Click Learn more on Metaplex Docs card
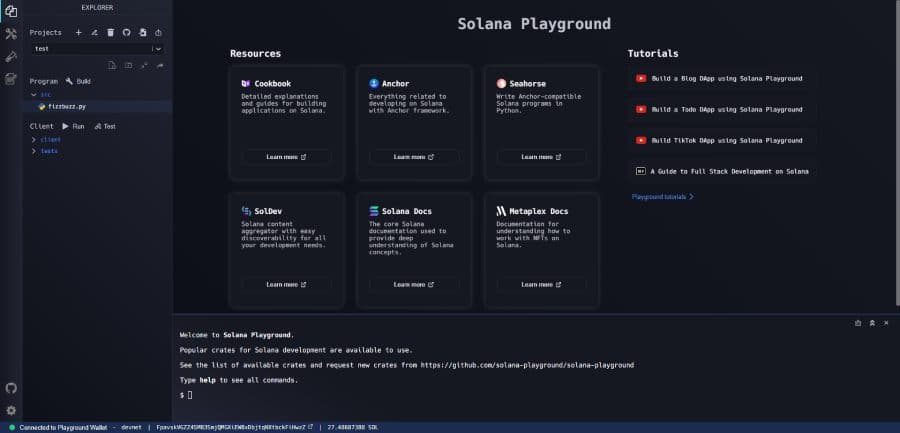 click(541, 284)
